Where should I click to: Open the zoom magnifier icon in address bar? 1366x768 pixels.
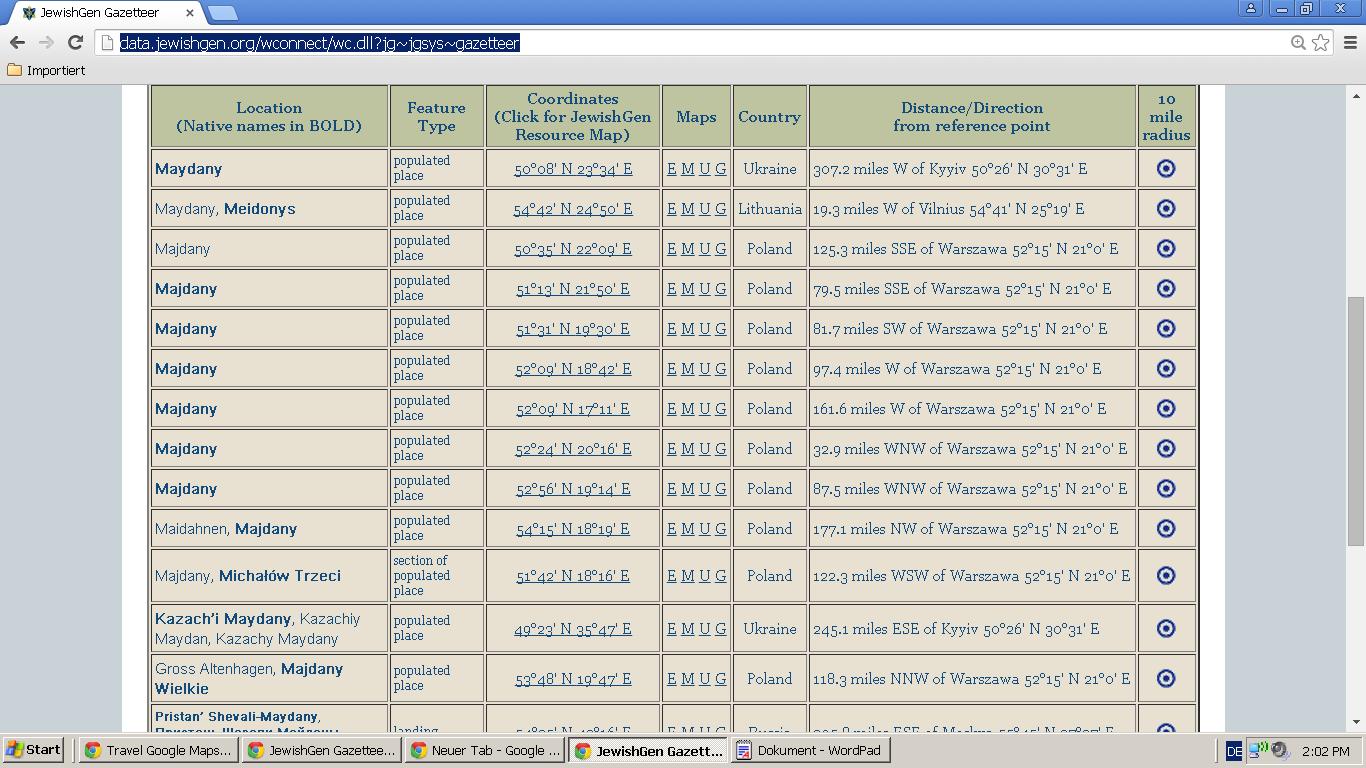tap(1298, 42)
